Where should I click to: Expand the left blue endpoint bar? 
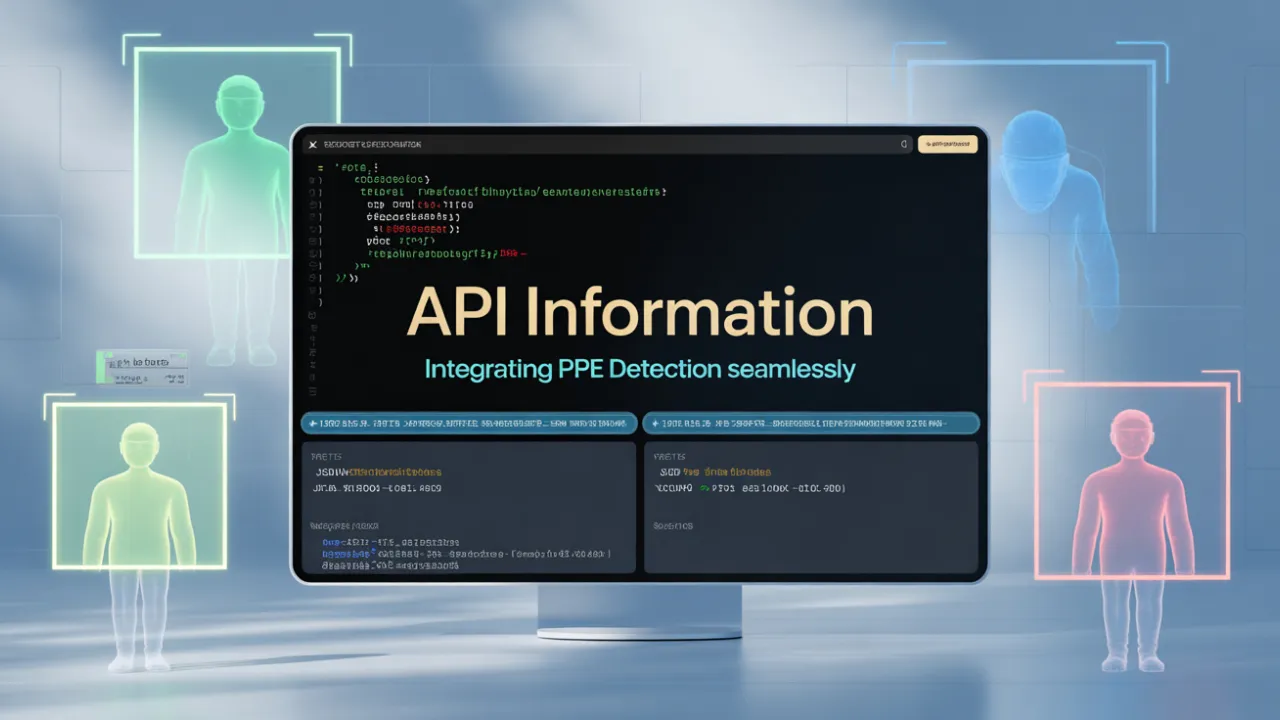[469, 424]
